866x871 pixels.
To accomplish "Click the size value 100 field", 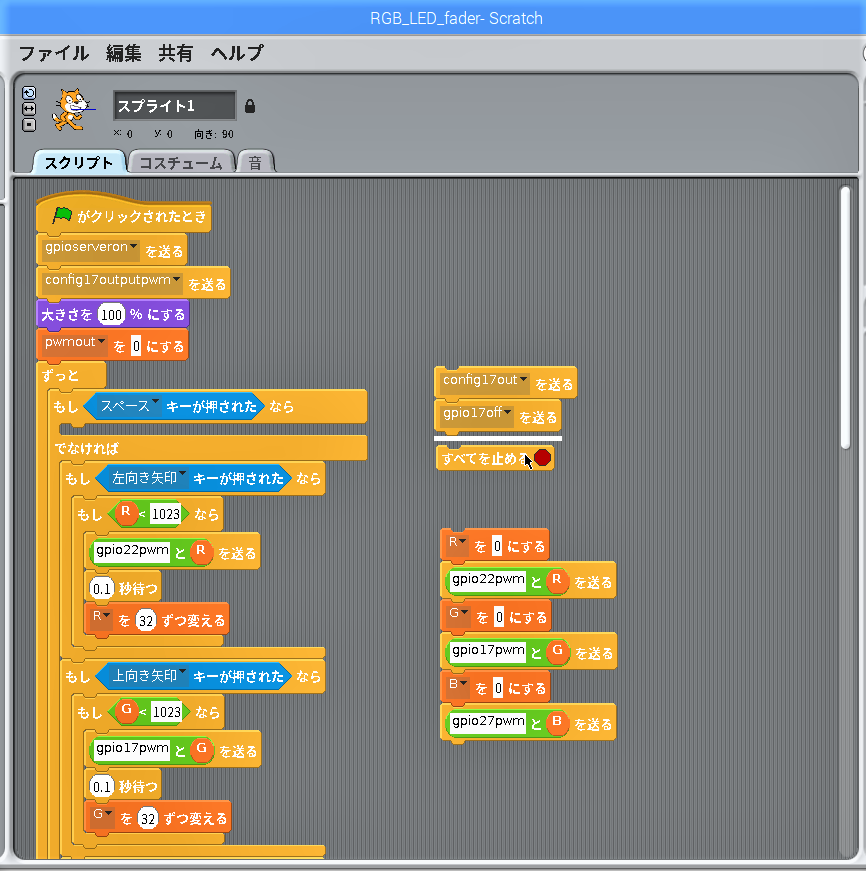I will click(111, 315).
